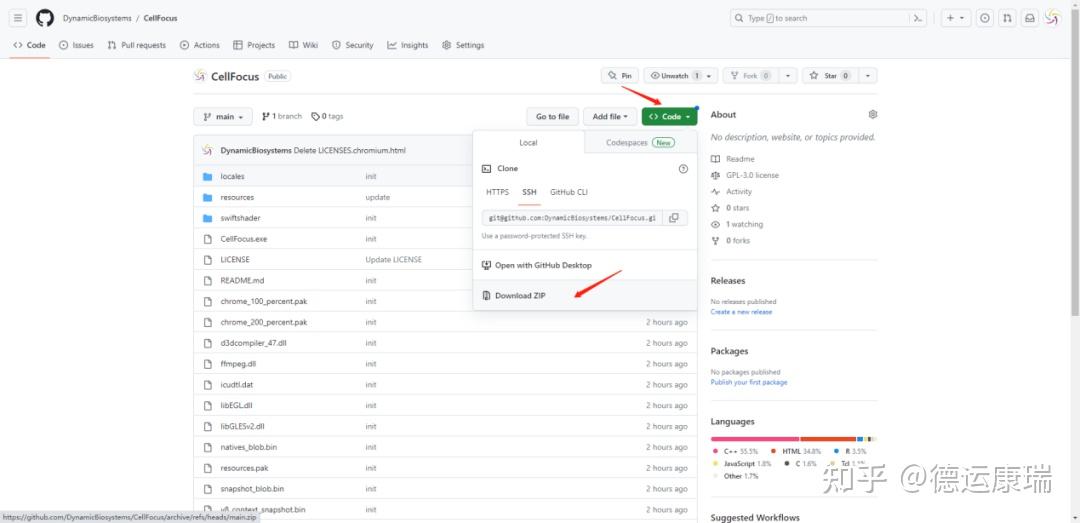
Task: Expand the Fork dropdown arrow
Action: pos(788,76)
